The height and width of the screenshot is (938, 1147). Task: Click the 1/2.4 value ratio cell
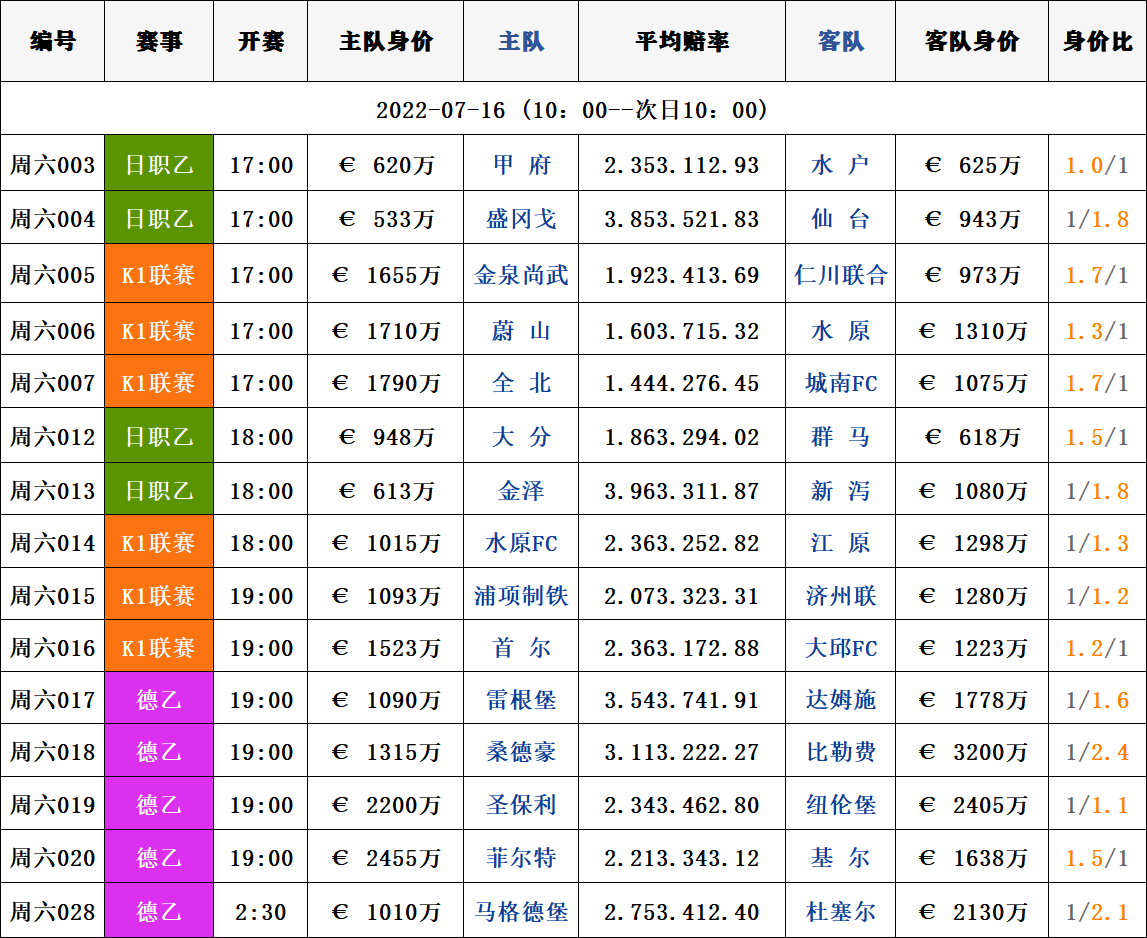(1097, 752)
